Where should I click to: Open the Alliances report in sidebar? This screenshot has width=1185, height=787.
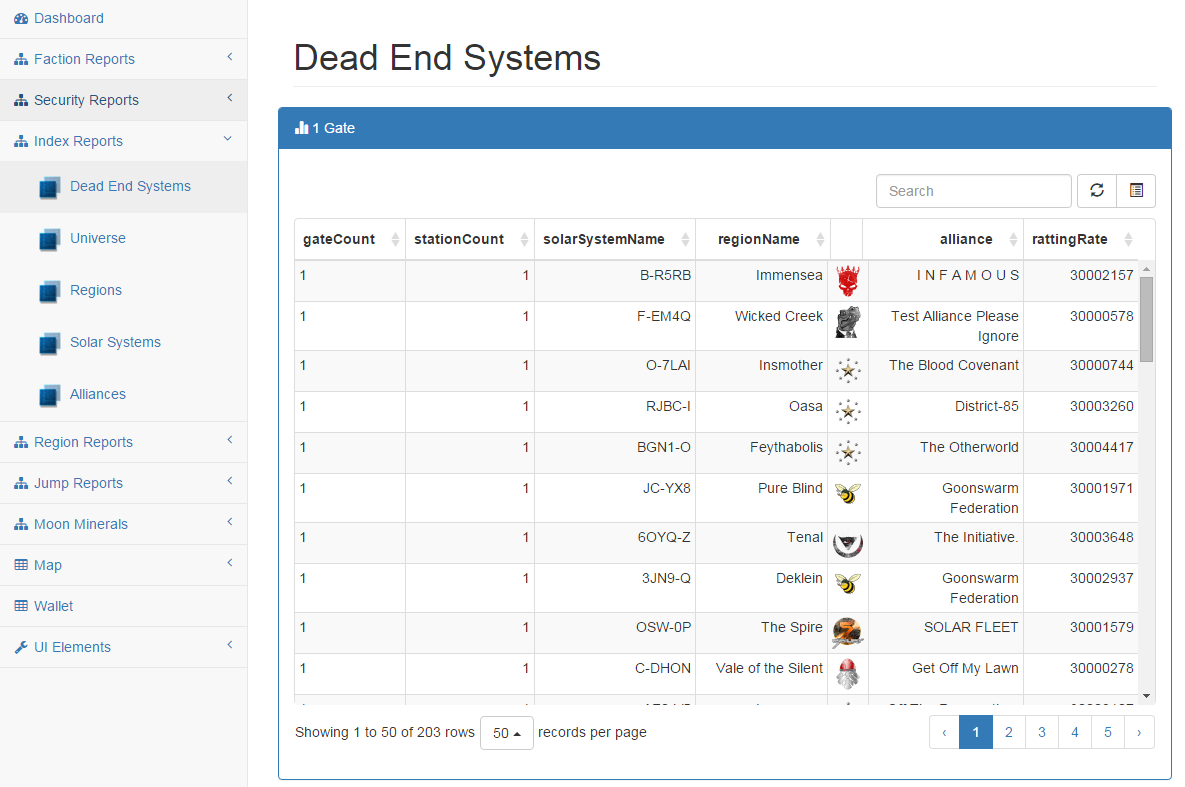pos(98,394)
